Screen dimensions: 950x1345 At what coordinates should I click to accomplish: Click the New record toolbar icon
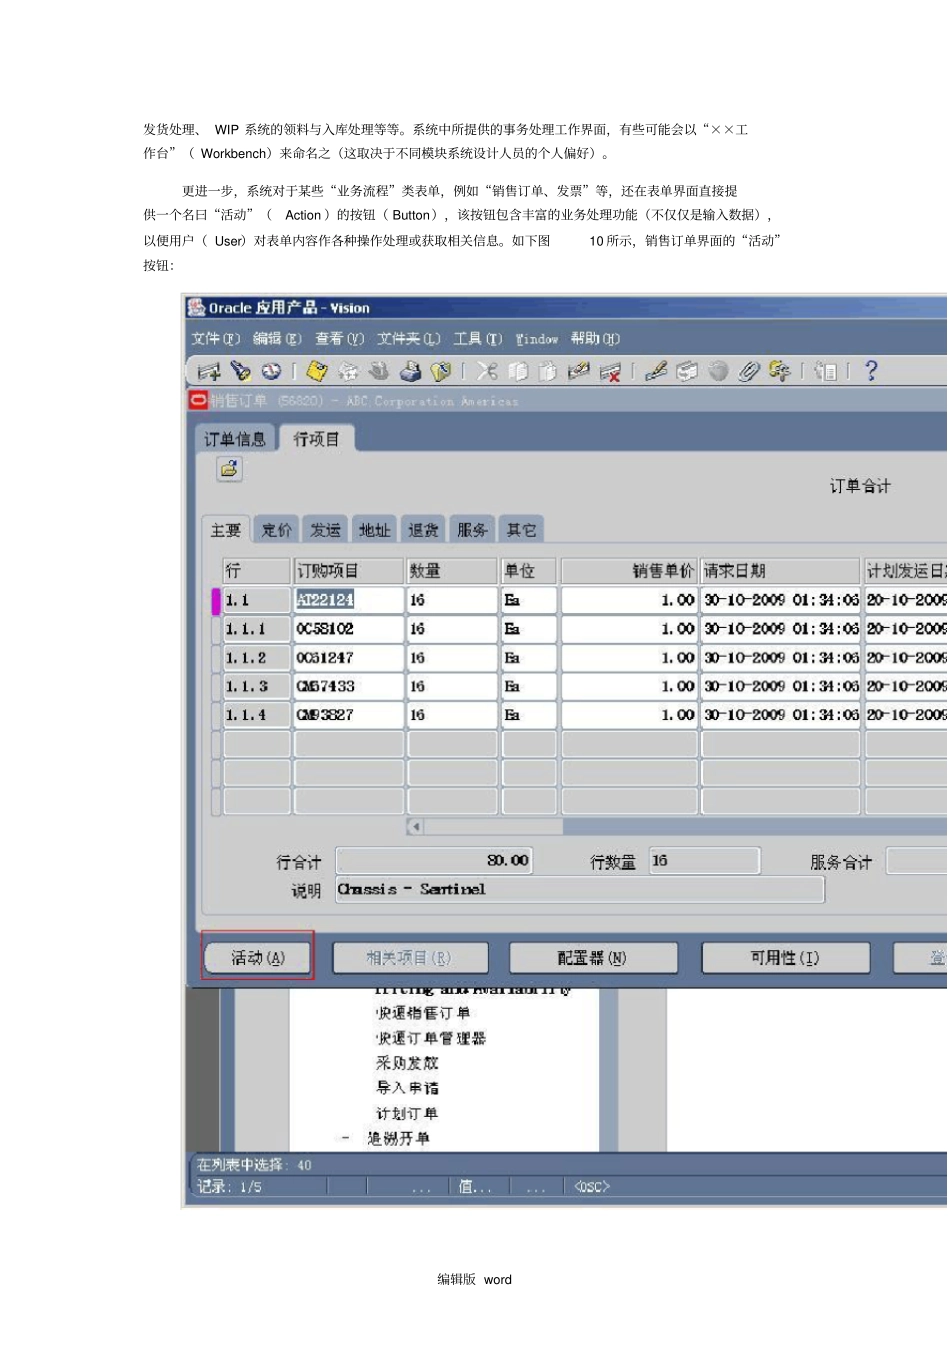(x=209, y=371)
